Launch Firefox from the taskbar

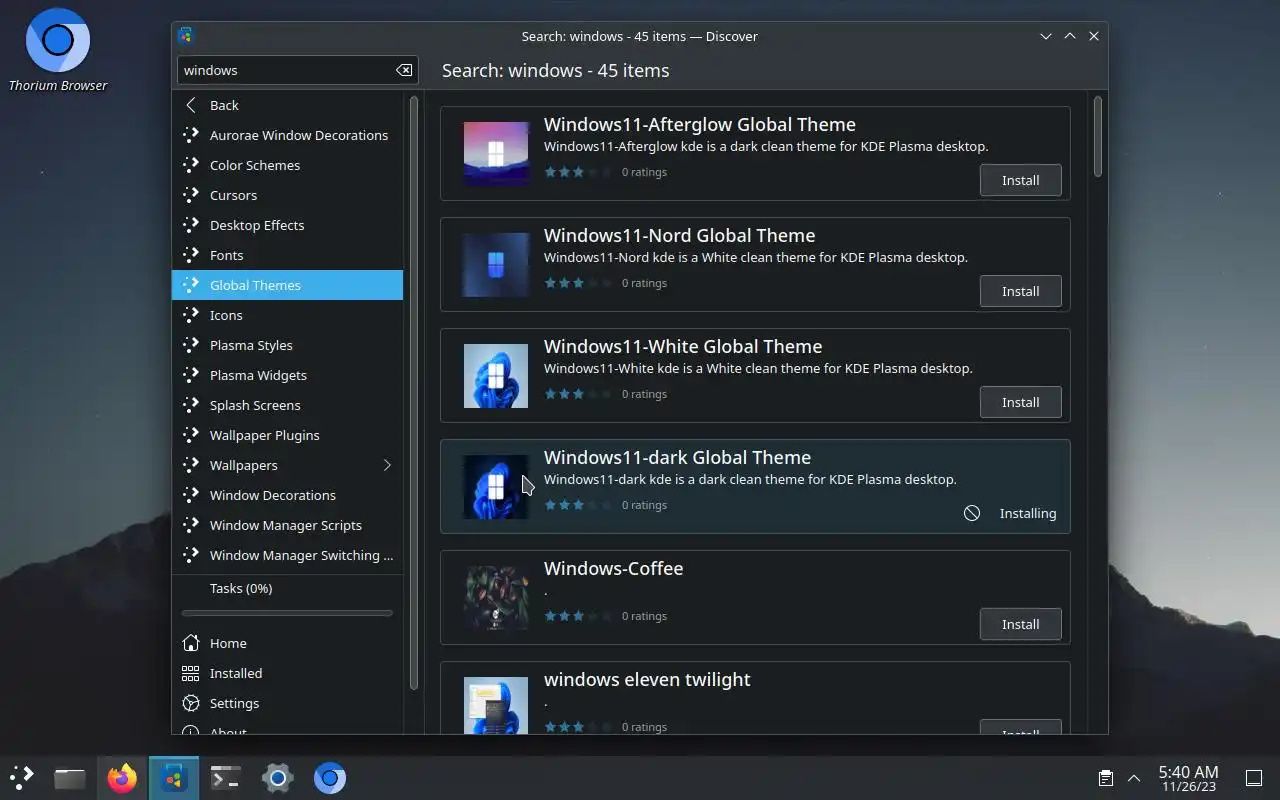[x=122, y=777]
